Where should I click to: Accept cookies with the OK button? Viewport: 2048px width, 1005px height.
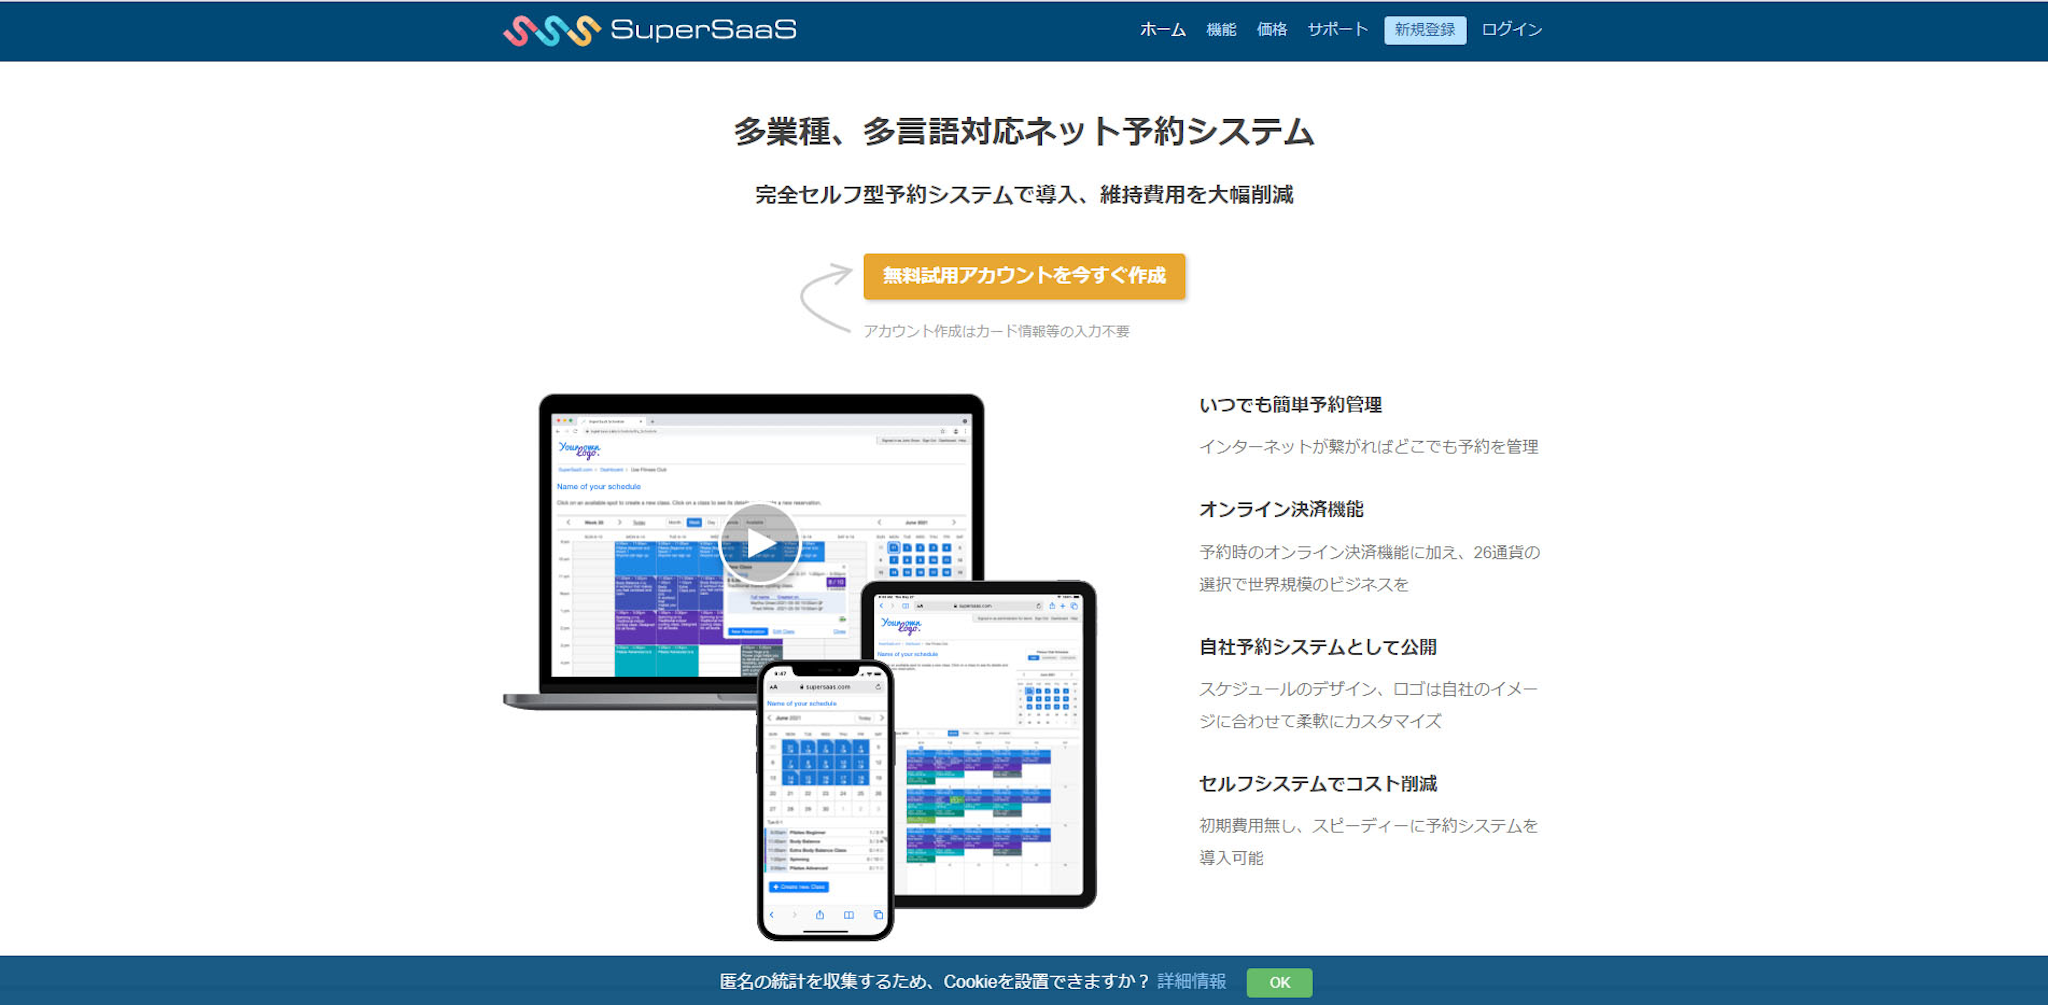(1279, 982)
